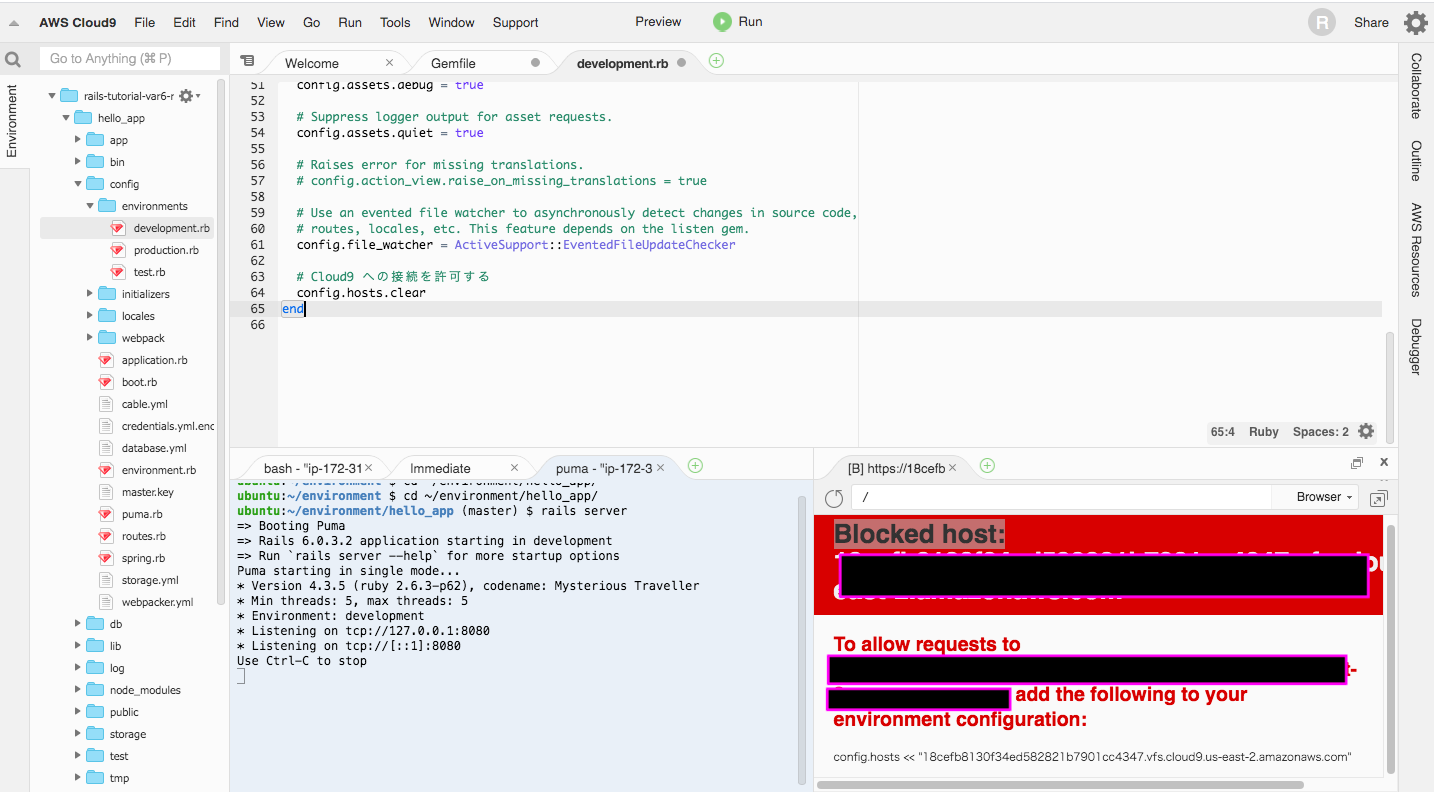Screen dimensions: 1434x792
Task: Collapse the menu bar with arrow icon
Action: (14, 23)
